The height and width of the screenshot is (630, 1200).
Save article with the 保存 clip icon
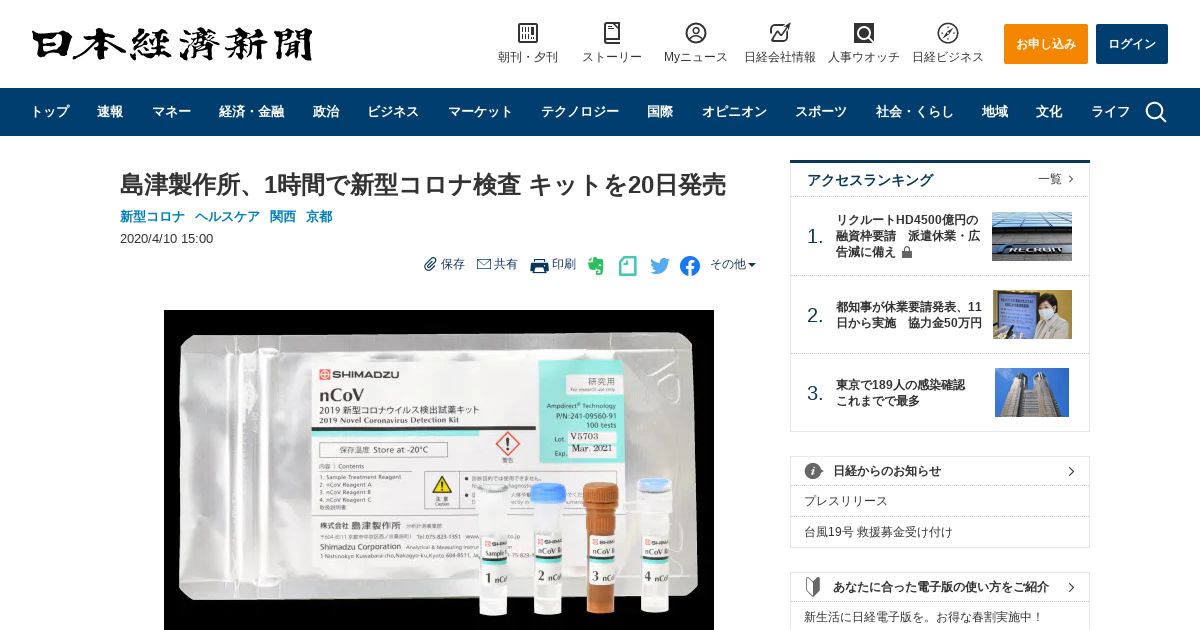(x=430, y=264)
